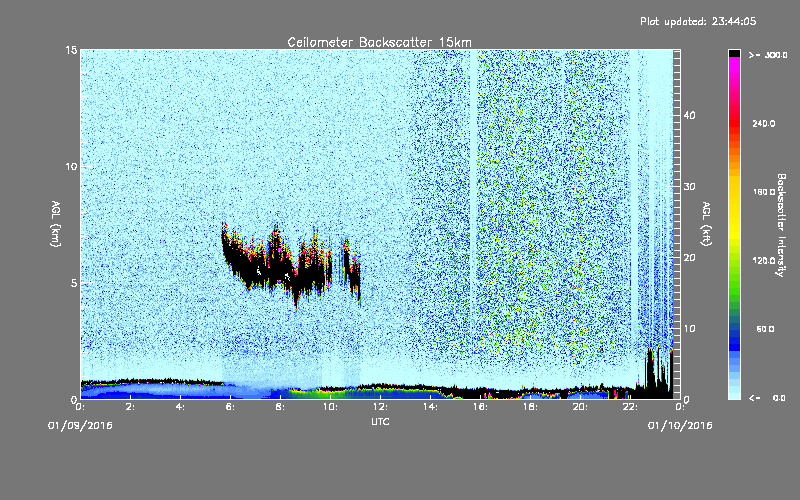Click the 20 kft tick label
800x500 pixels.
689,257
